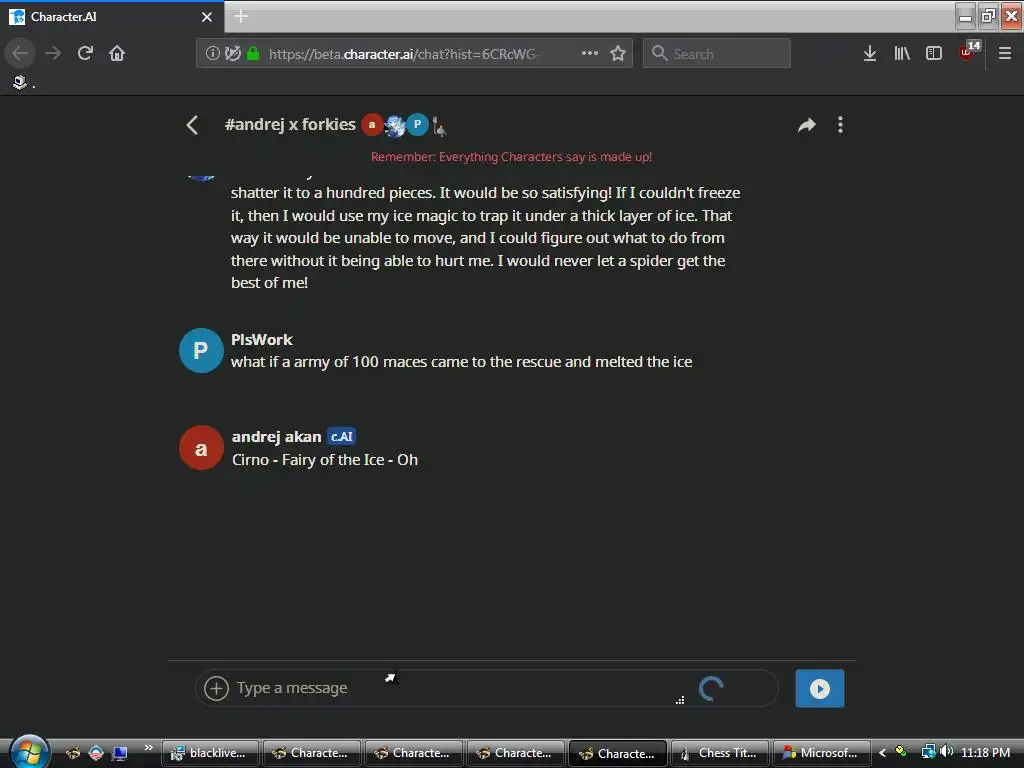Click the show desktop quick launch icon

click(120, 753)
